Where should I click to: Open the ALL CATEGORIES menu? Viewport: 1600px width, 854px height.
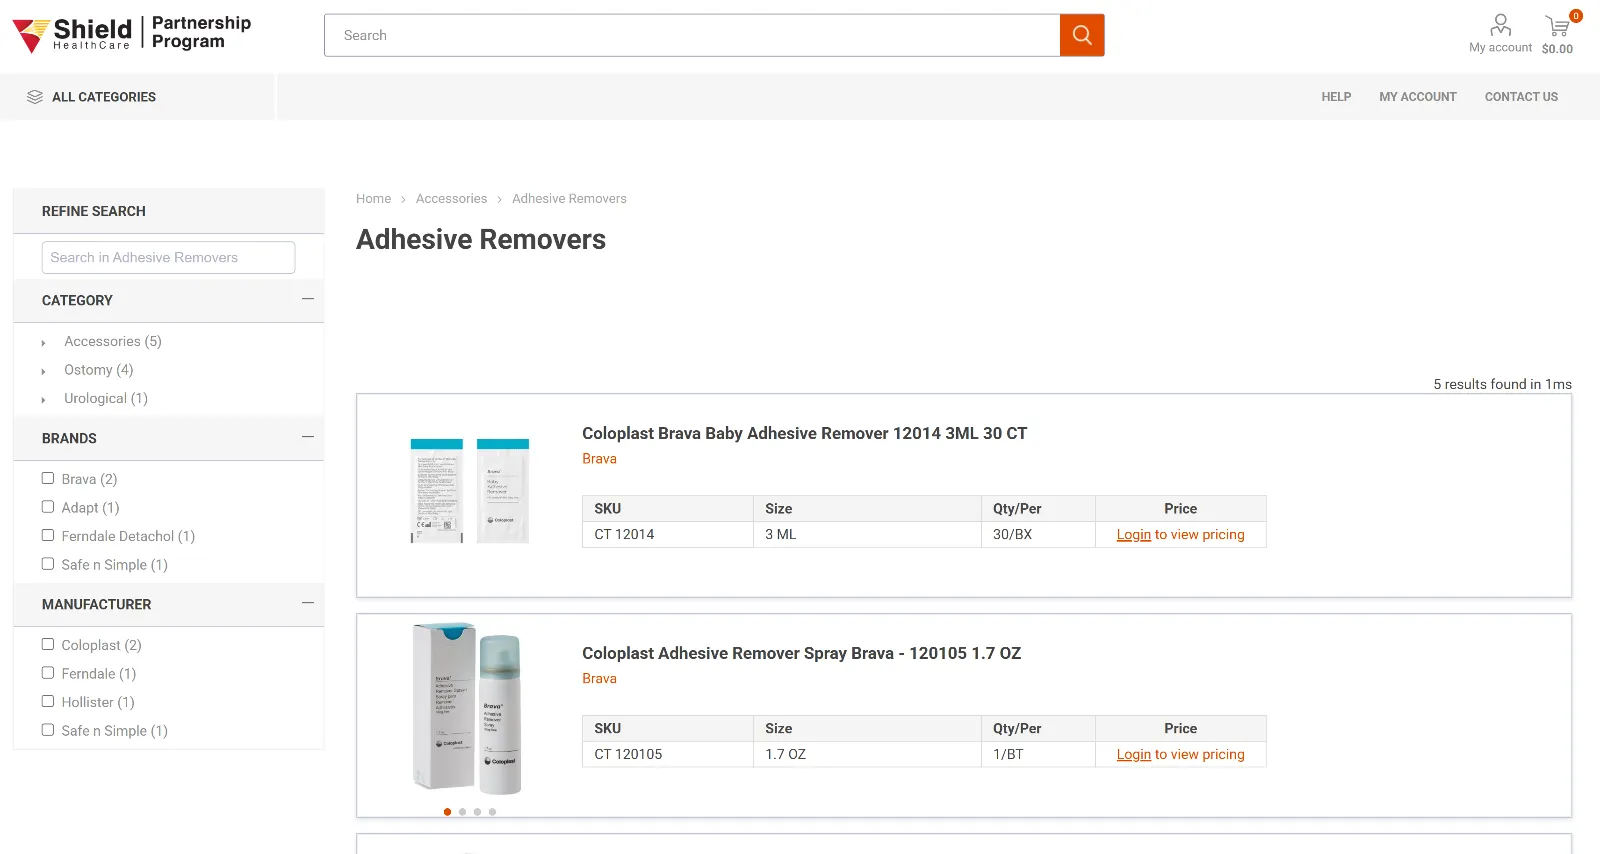click(x=104, y=97)
